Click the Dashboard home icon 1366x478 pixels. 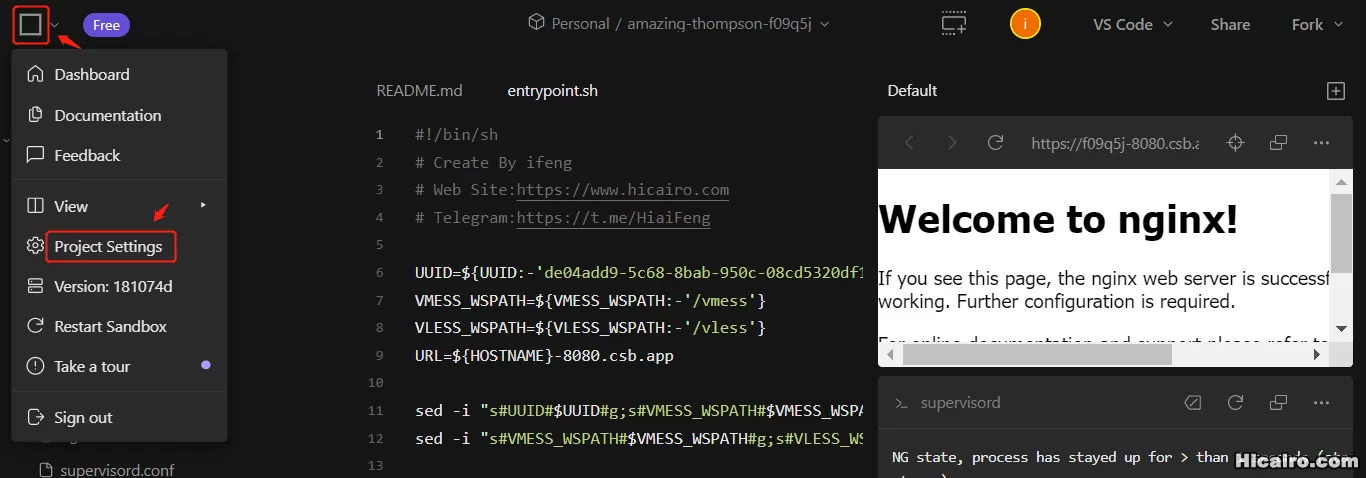point(36,74)
